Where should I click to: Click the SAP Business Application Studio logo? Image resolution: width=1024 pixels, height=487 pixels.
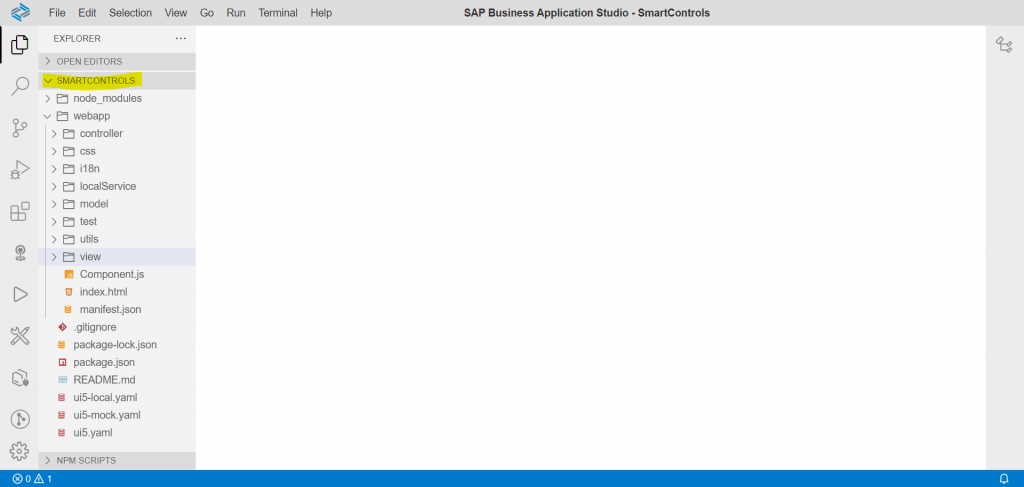pyautogui.click(x=21, y=12)
